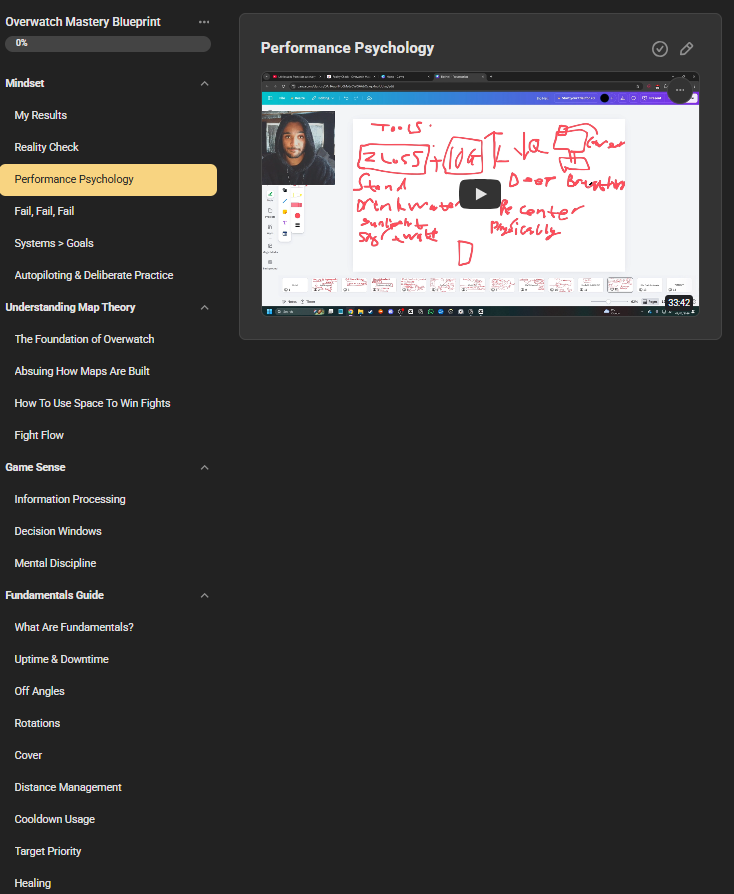
Task: Collapse the Fundamentals Guide section
Action: coord(204,596)
